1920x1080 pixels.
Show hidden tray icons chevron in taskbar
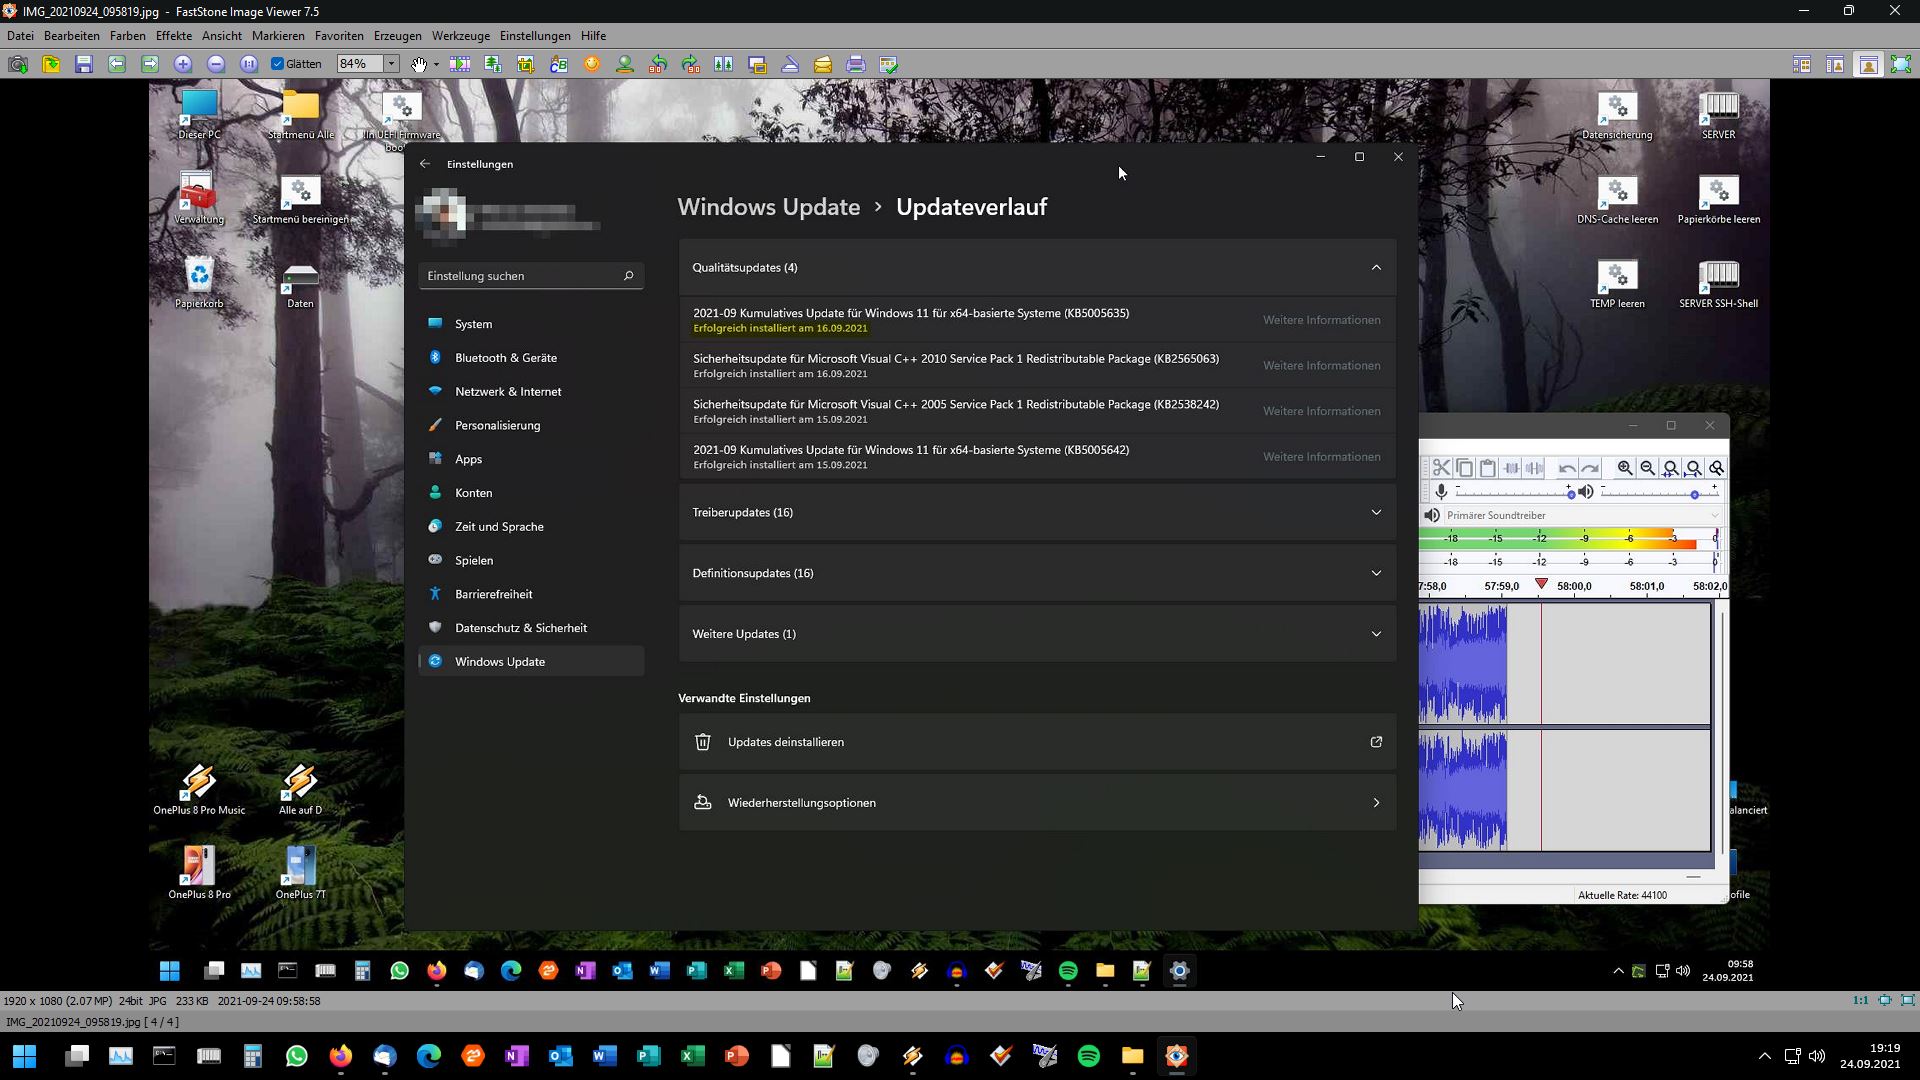(x=1764, y=1056)
